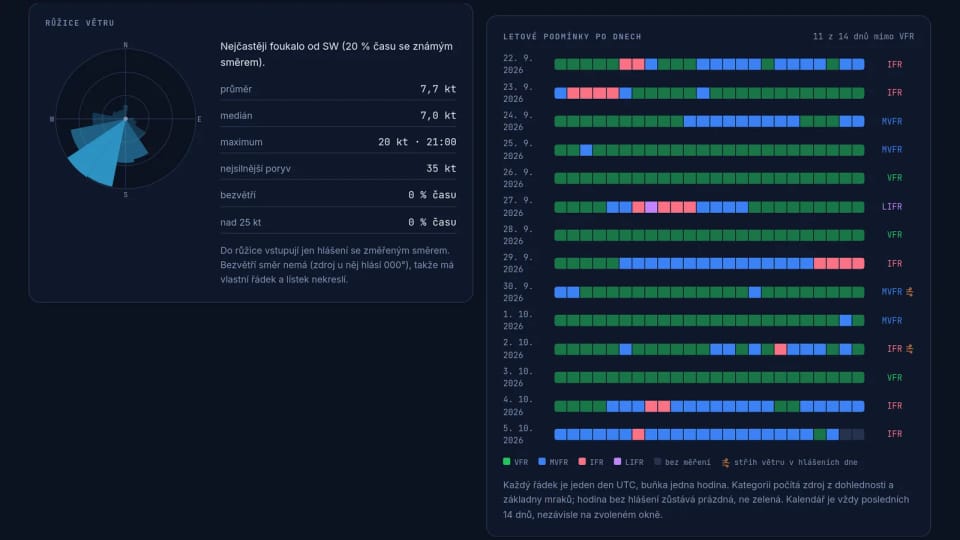The height and width of the screenshot is (540, 960).
Task: Click the dark 'bez měření' legend swatch
Action: click(x=658, y=462)
